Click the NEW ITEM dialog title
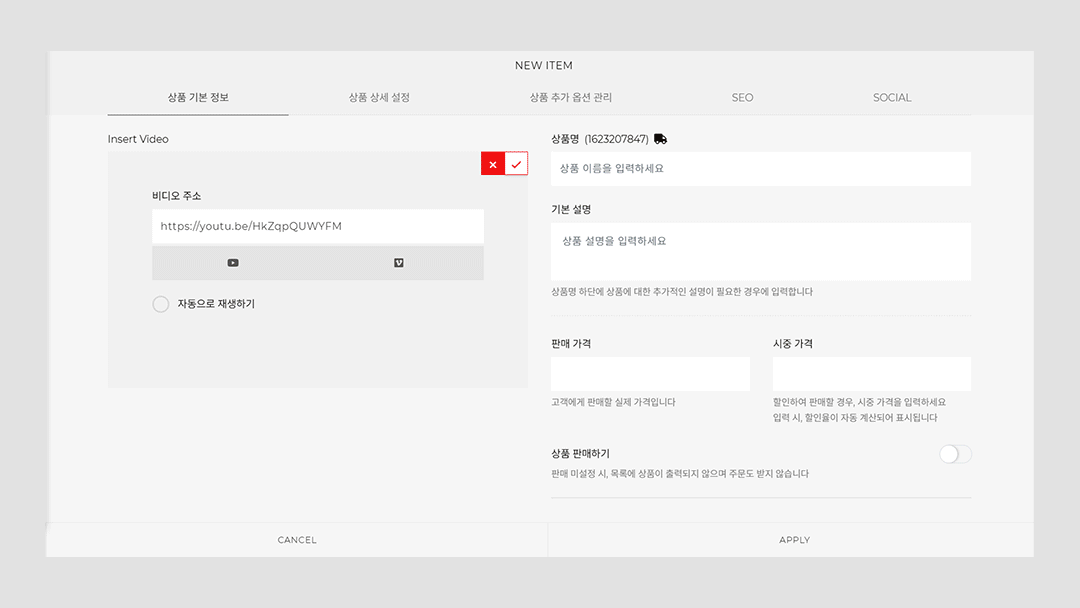Screen dimensions: 1080x608 543,66
